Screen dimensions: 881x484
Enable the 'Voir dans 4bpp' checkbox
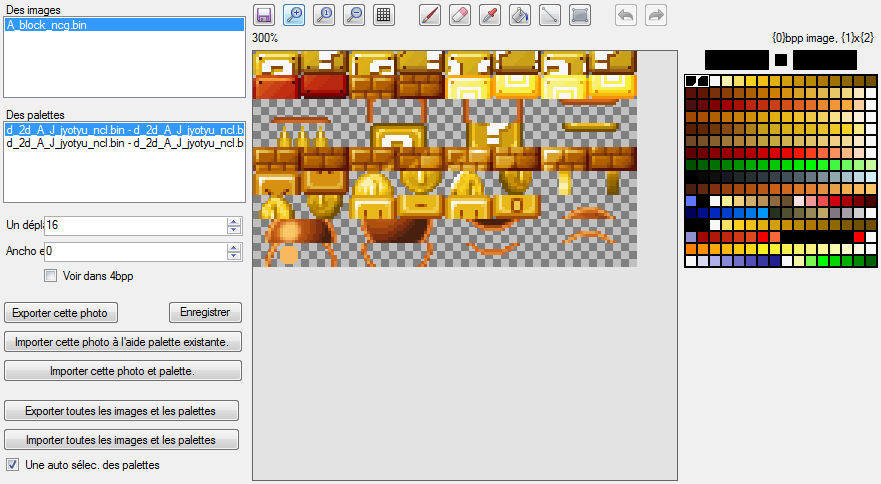coord(51,276)
